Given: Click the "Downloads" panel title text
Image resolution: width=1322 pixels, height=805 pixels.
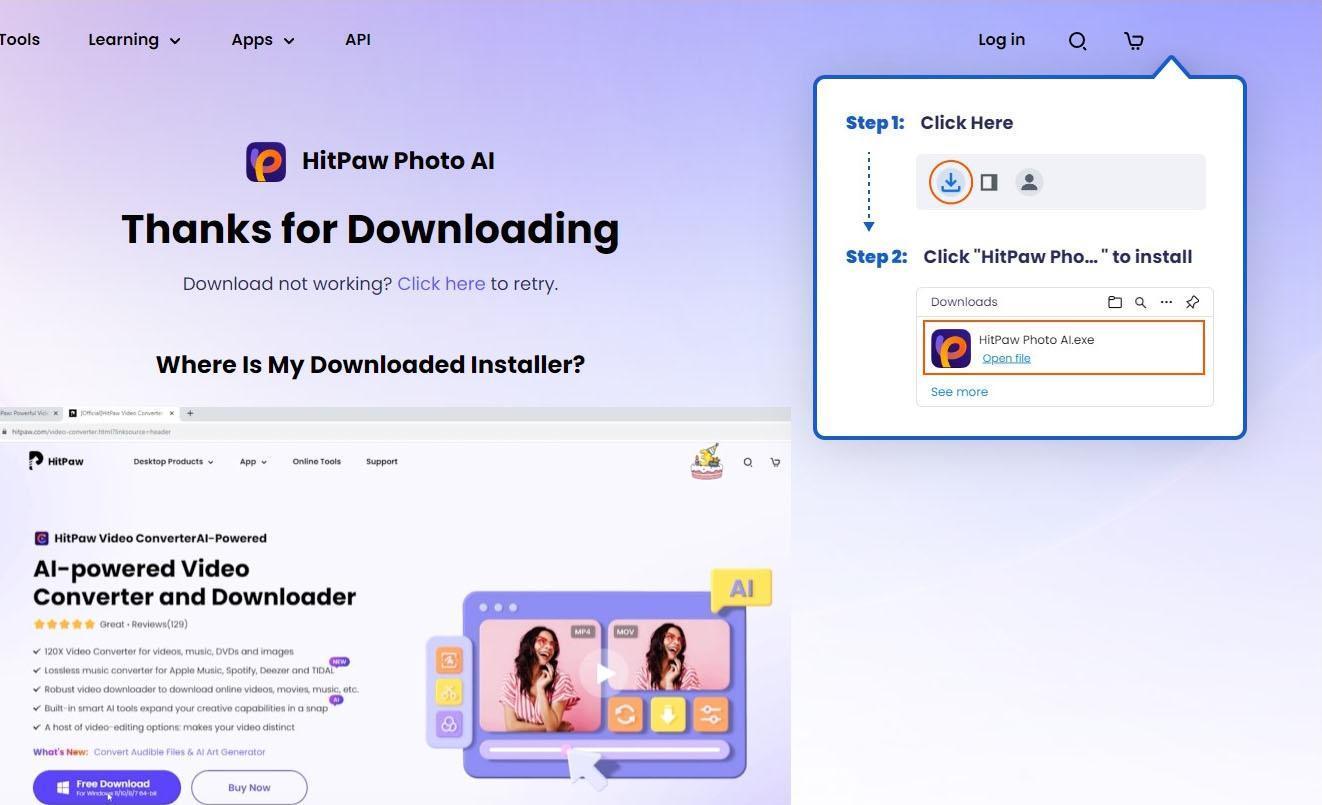Looking at the screenshot, I should [964, 302].
